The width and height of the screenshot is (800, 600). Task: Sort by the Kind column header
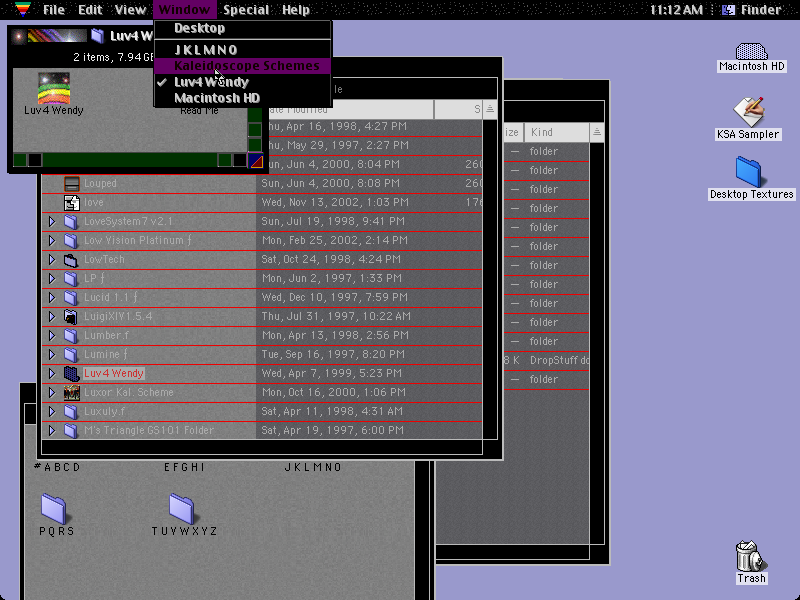pos(557,133)
